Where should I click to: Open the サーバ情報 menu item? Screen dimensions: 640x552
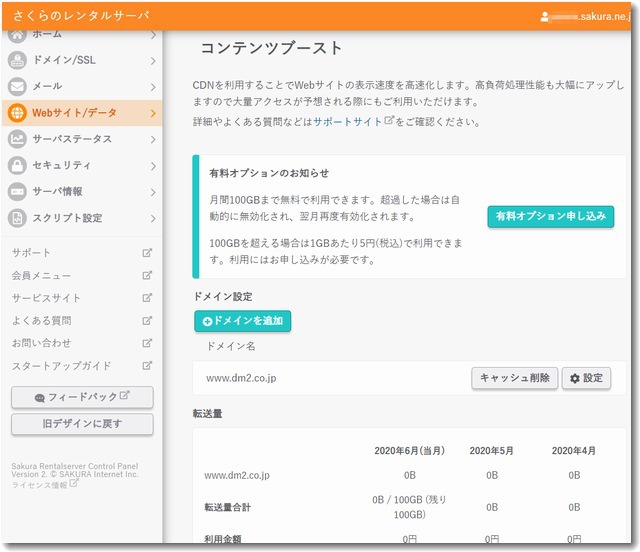click(x=58, y=191)
